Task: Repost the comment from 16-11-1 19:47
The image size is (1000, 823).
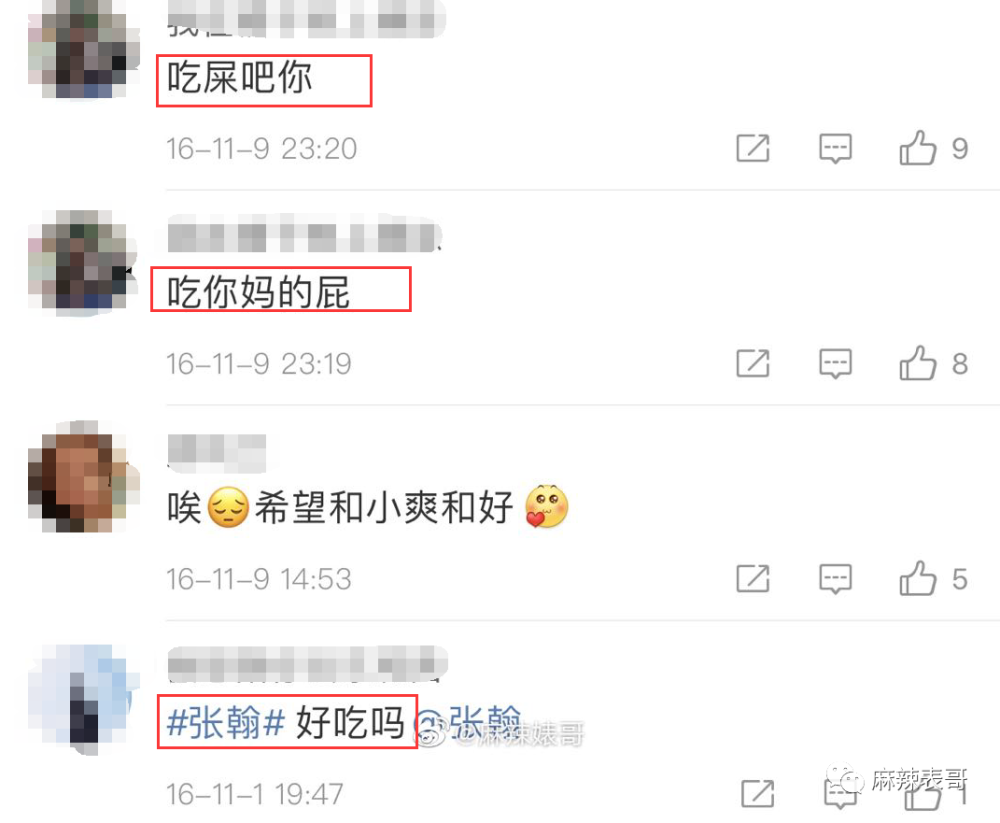Action: (x=758, y=794)
